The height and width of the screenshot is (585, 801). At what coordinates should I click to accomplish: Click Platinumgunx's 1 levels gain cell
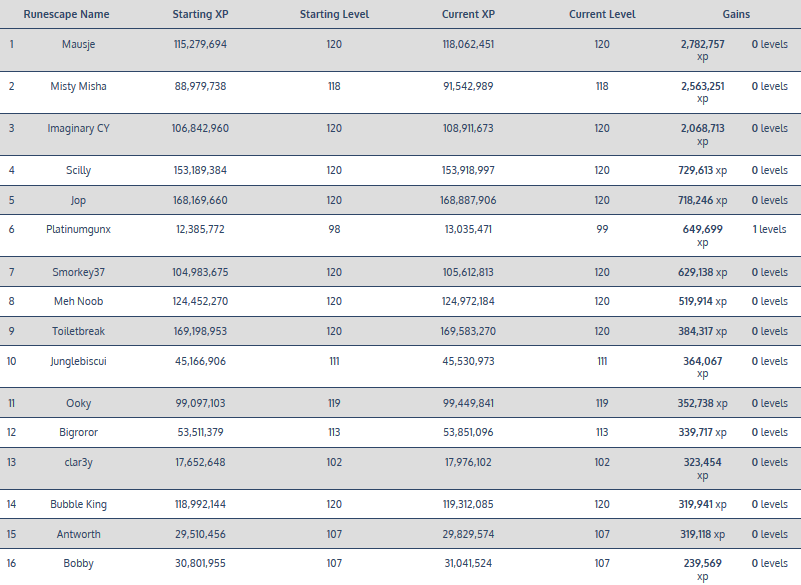click(769, 230)
